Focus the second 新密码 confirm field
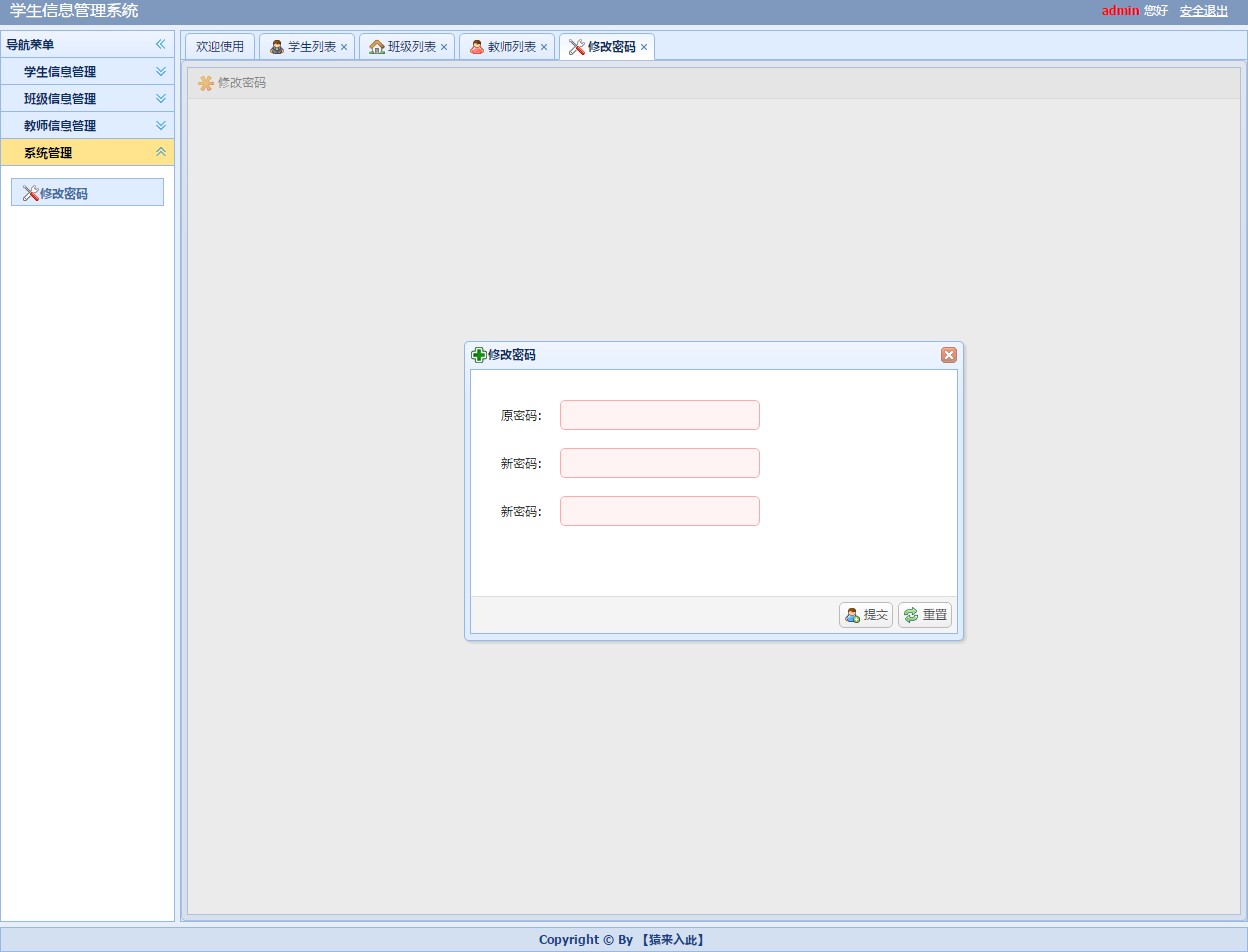Image resolution: width=1248 pixels, height=952 pixels. 660,511
